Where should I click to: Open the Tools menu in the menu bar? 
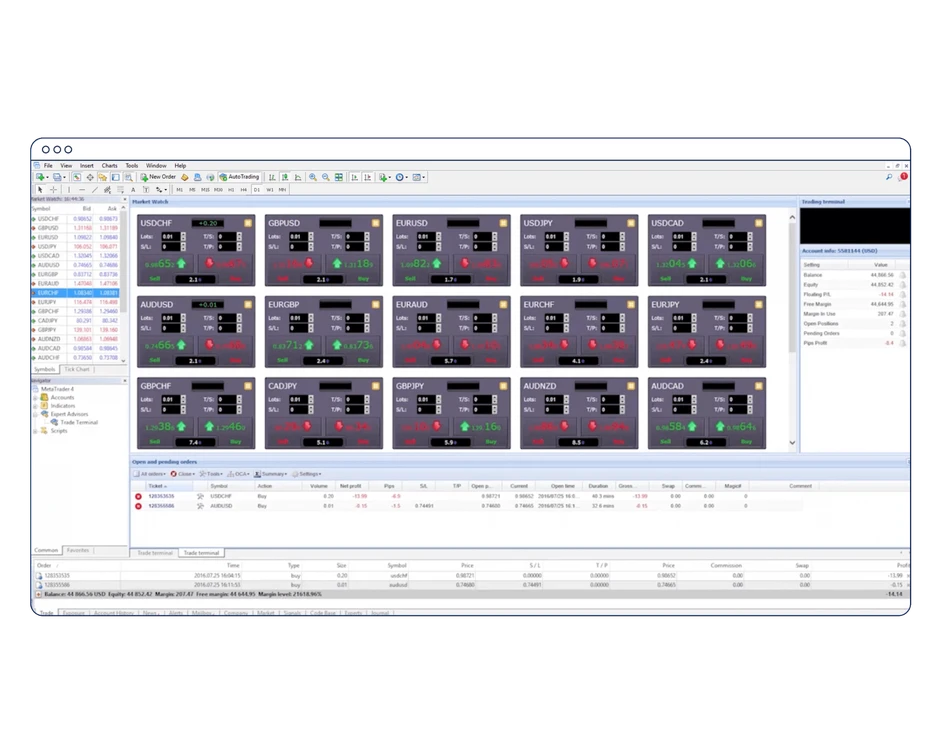tap(132, 165)
